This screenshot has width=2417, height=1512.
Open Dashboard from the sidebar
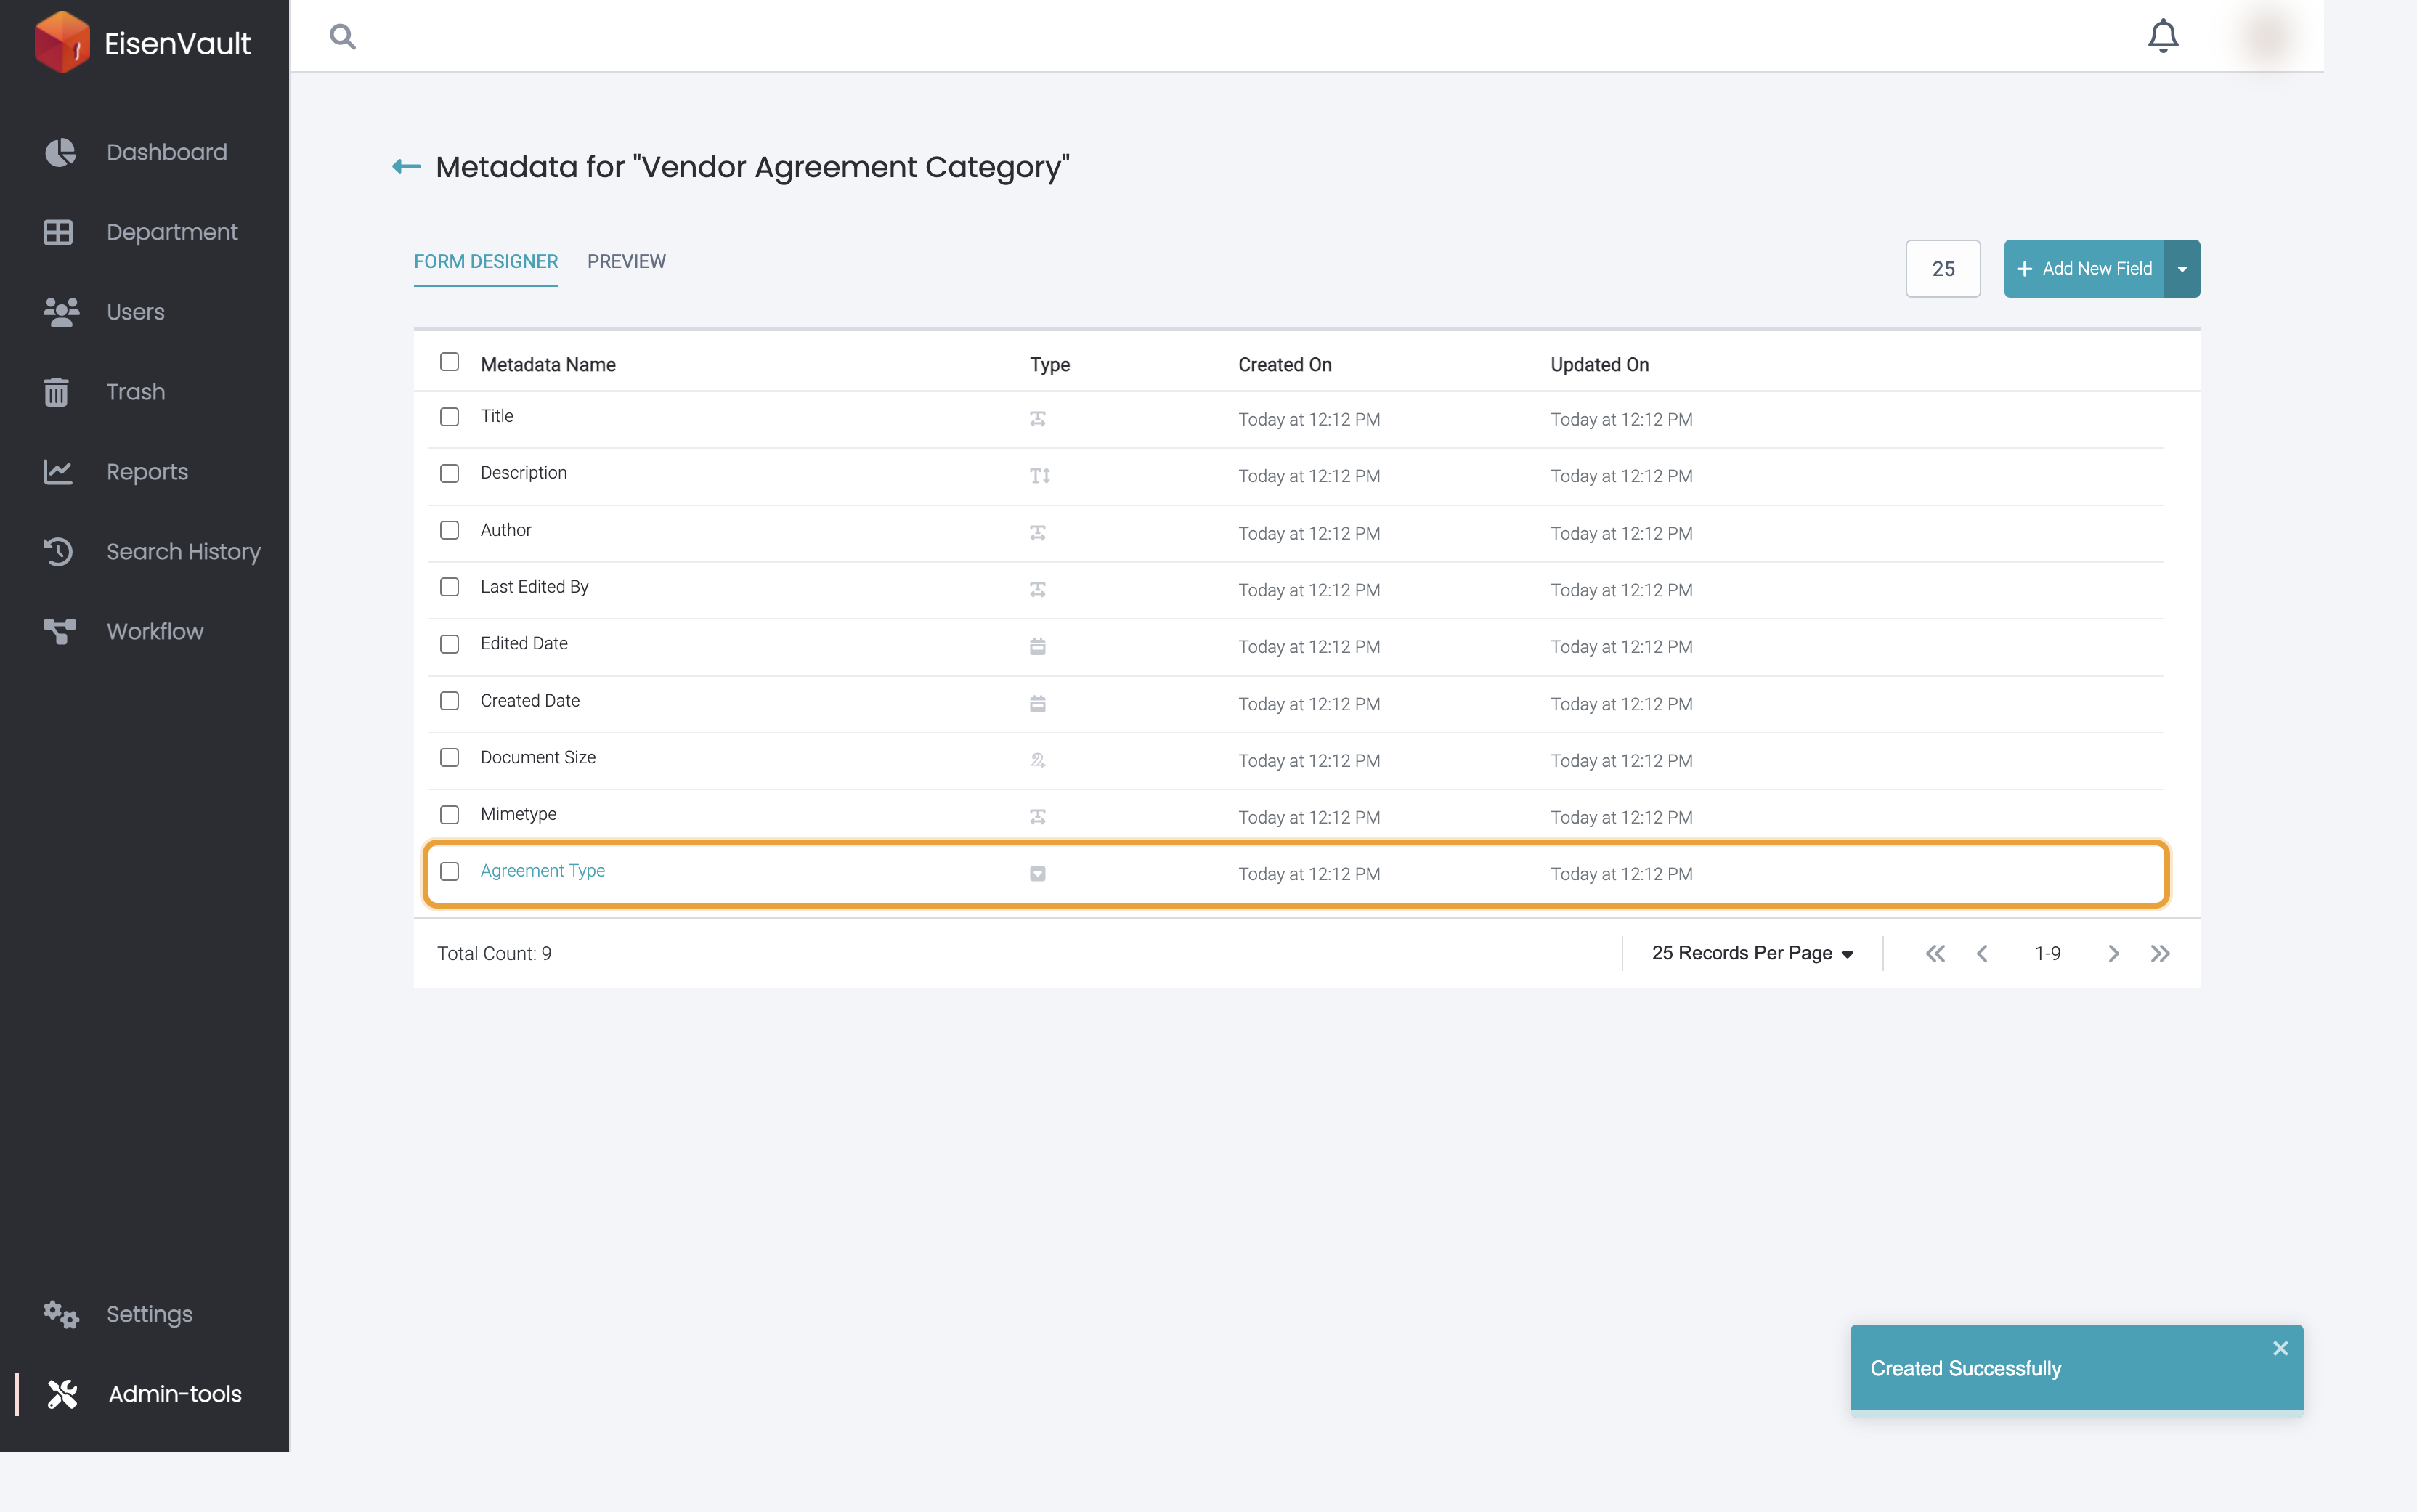pos(167,152)
